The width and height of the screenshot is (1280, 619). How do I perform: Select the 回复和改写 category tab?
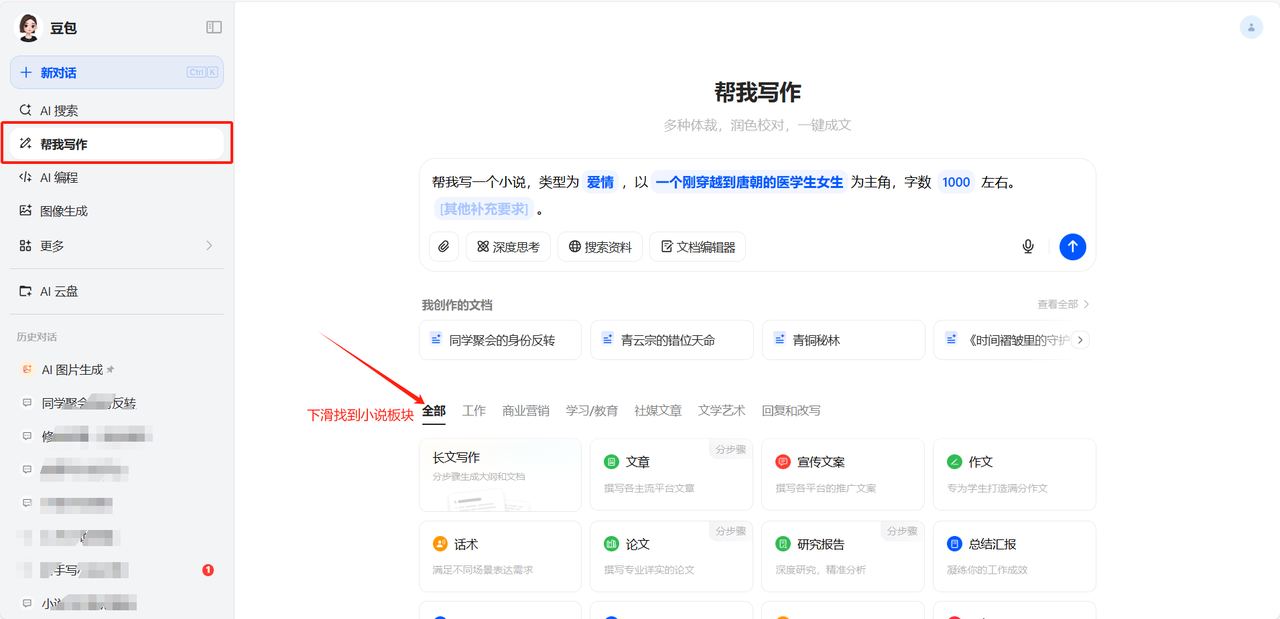[x=791, y=410]
